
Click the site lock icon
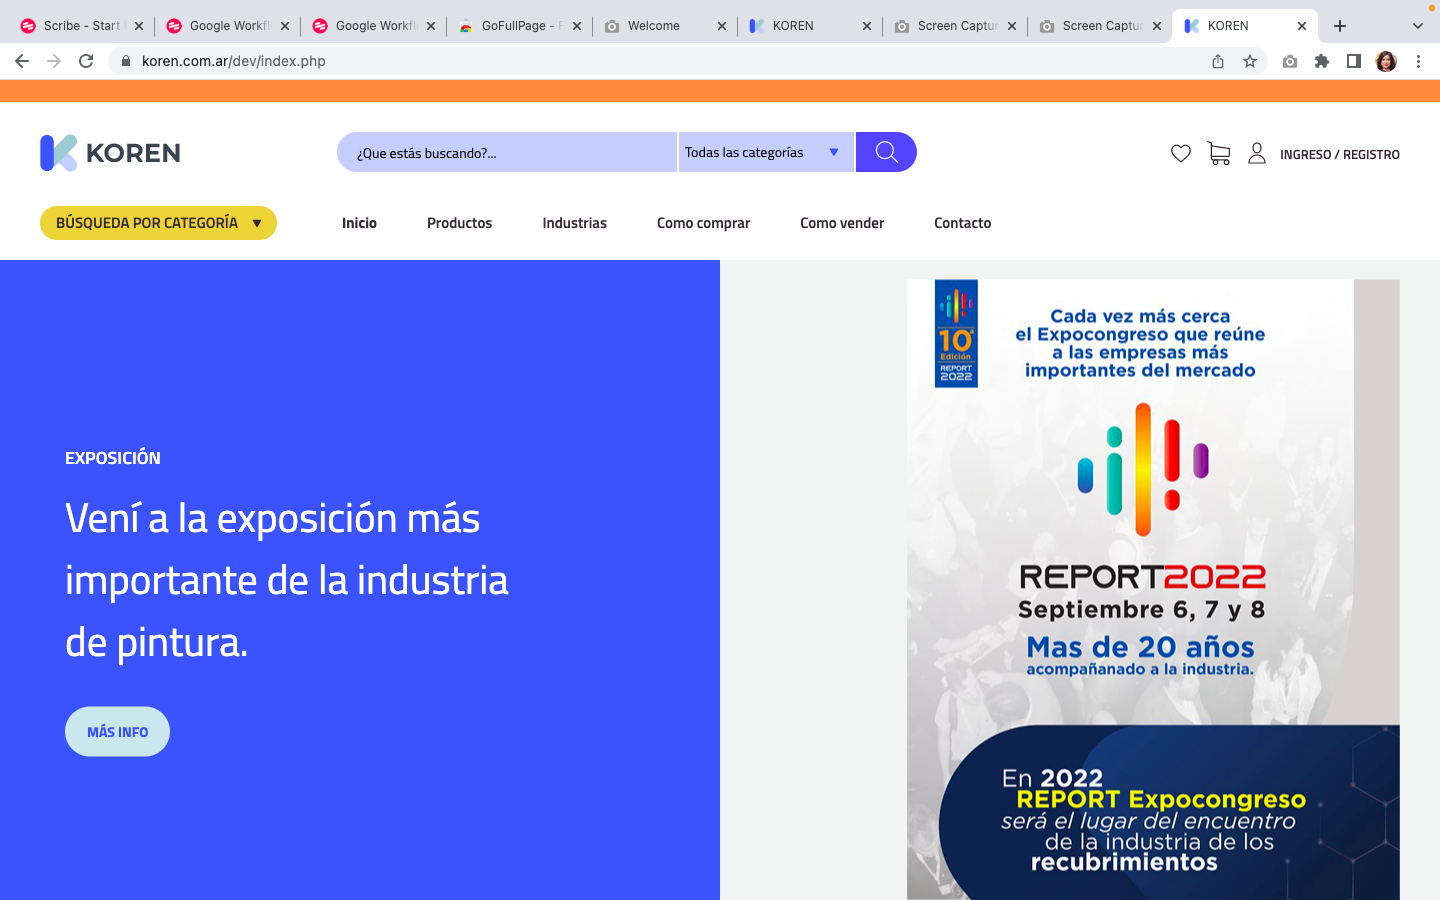(x=126, y=61)
